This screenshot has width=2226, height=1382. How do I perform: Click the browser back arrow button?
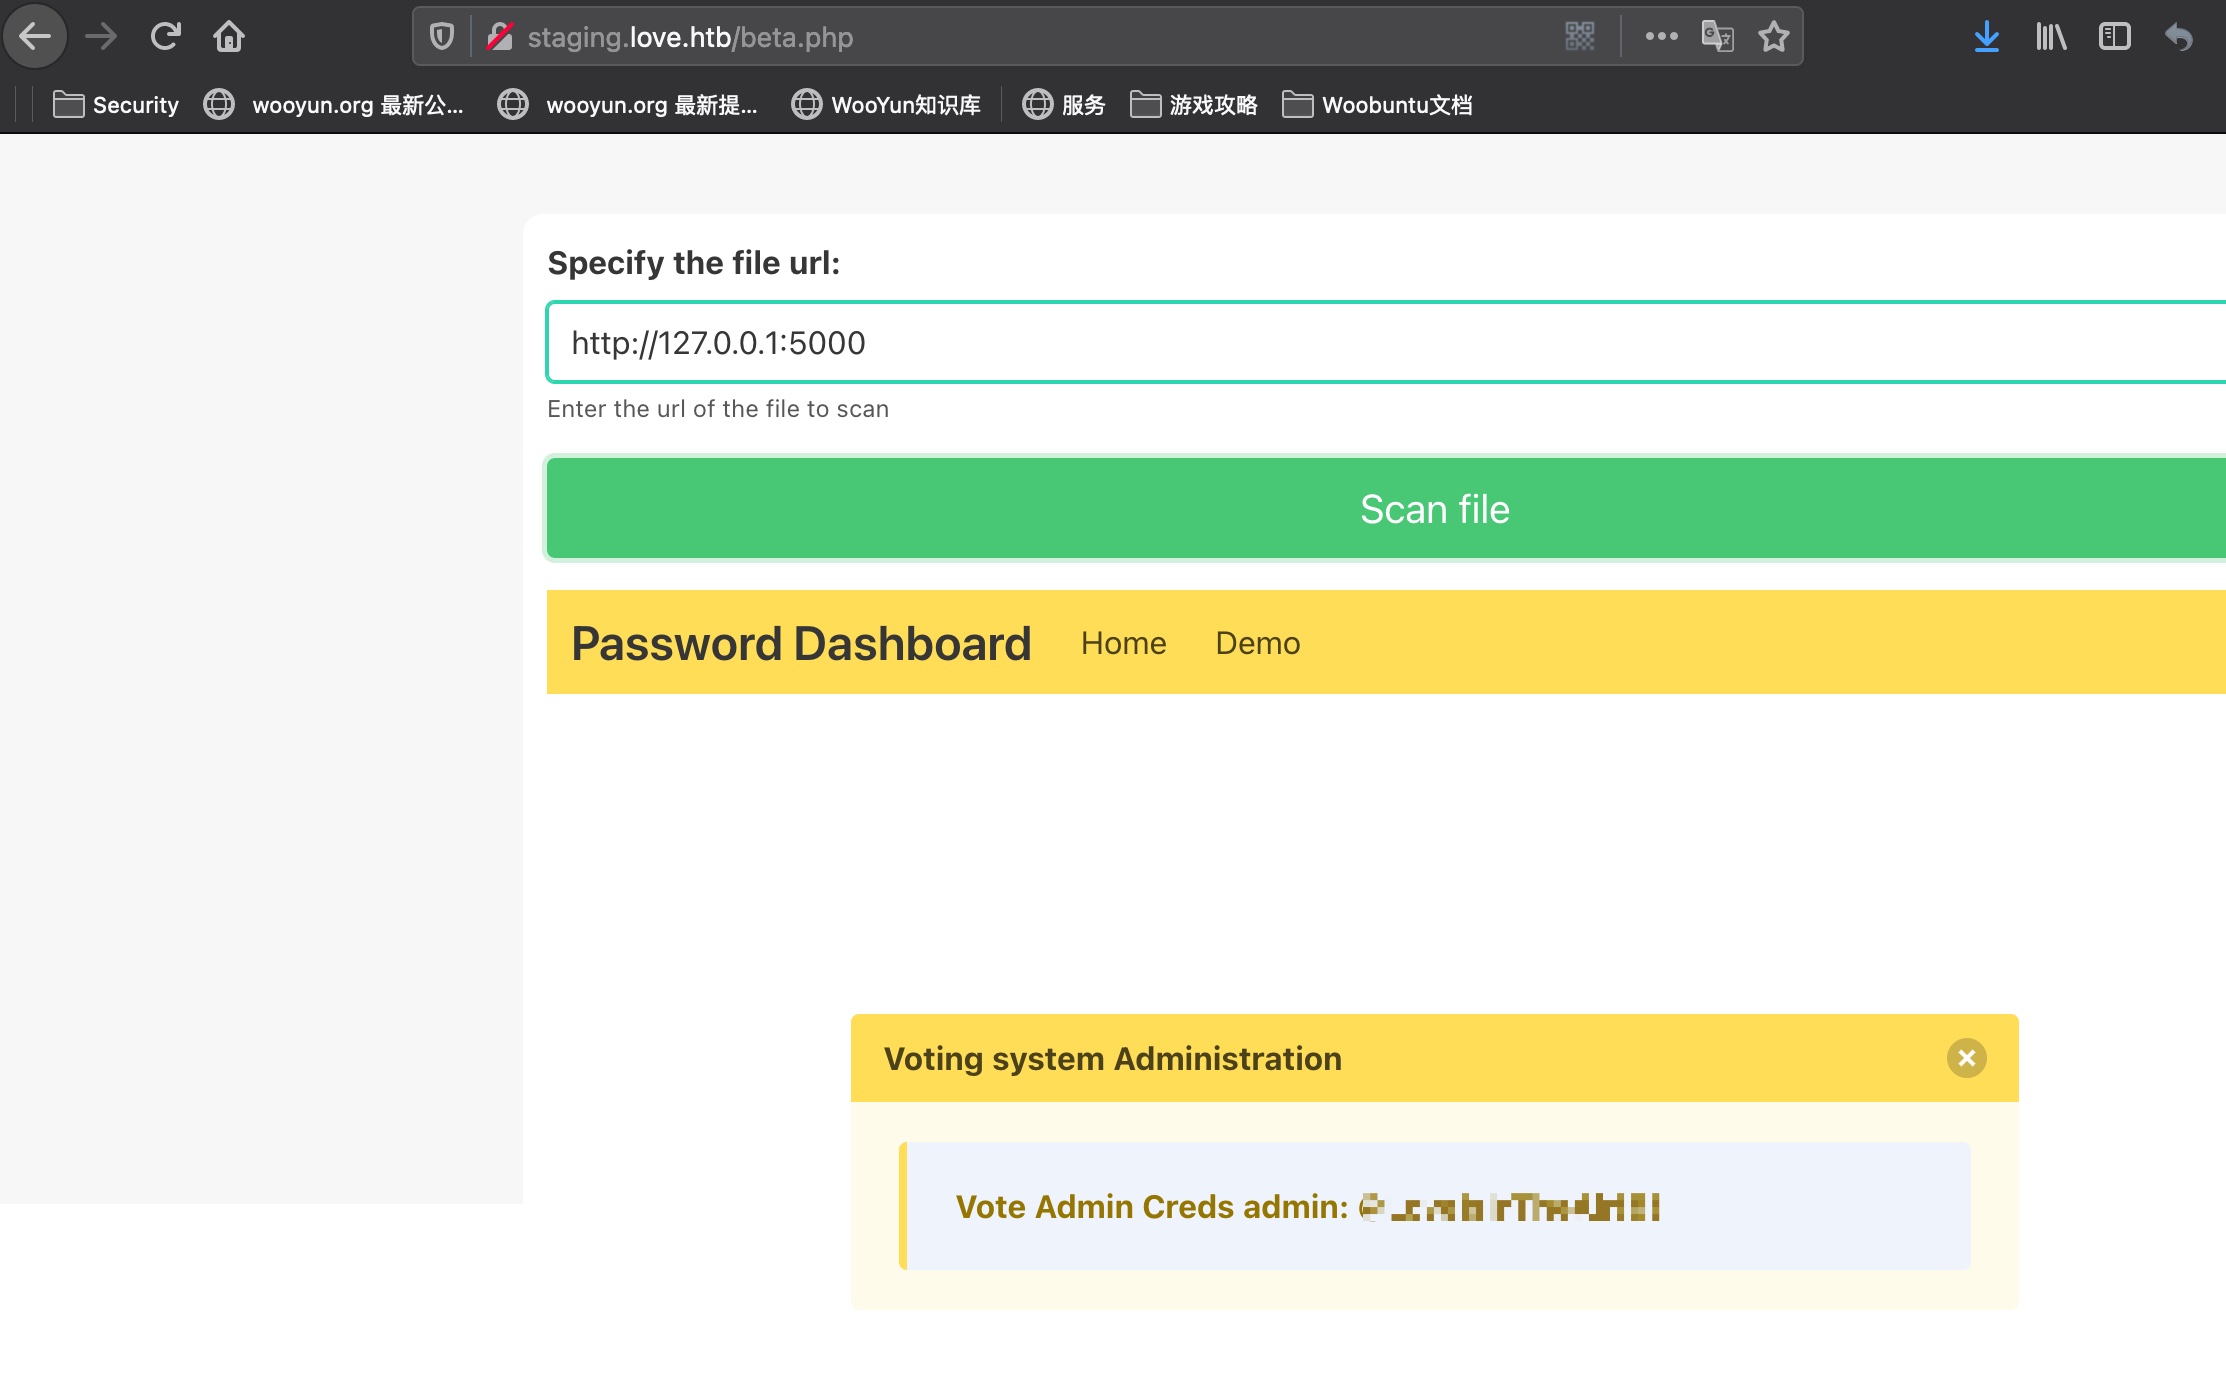coord(35,37)
